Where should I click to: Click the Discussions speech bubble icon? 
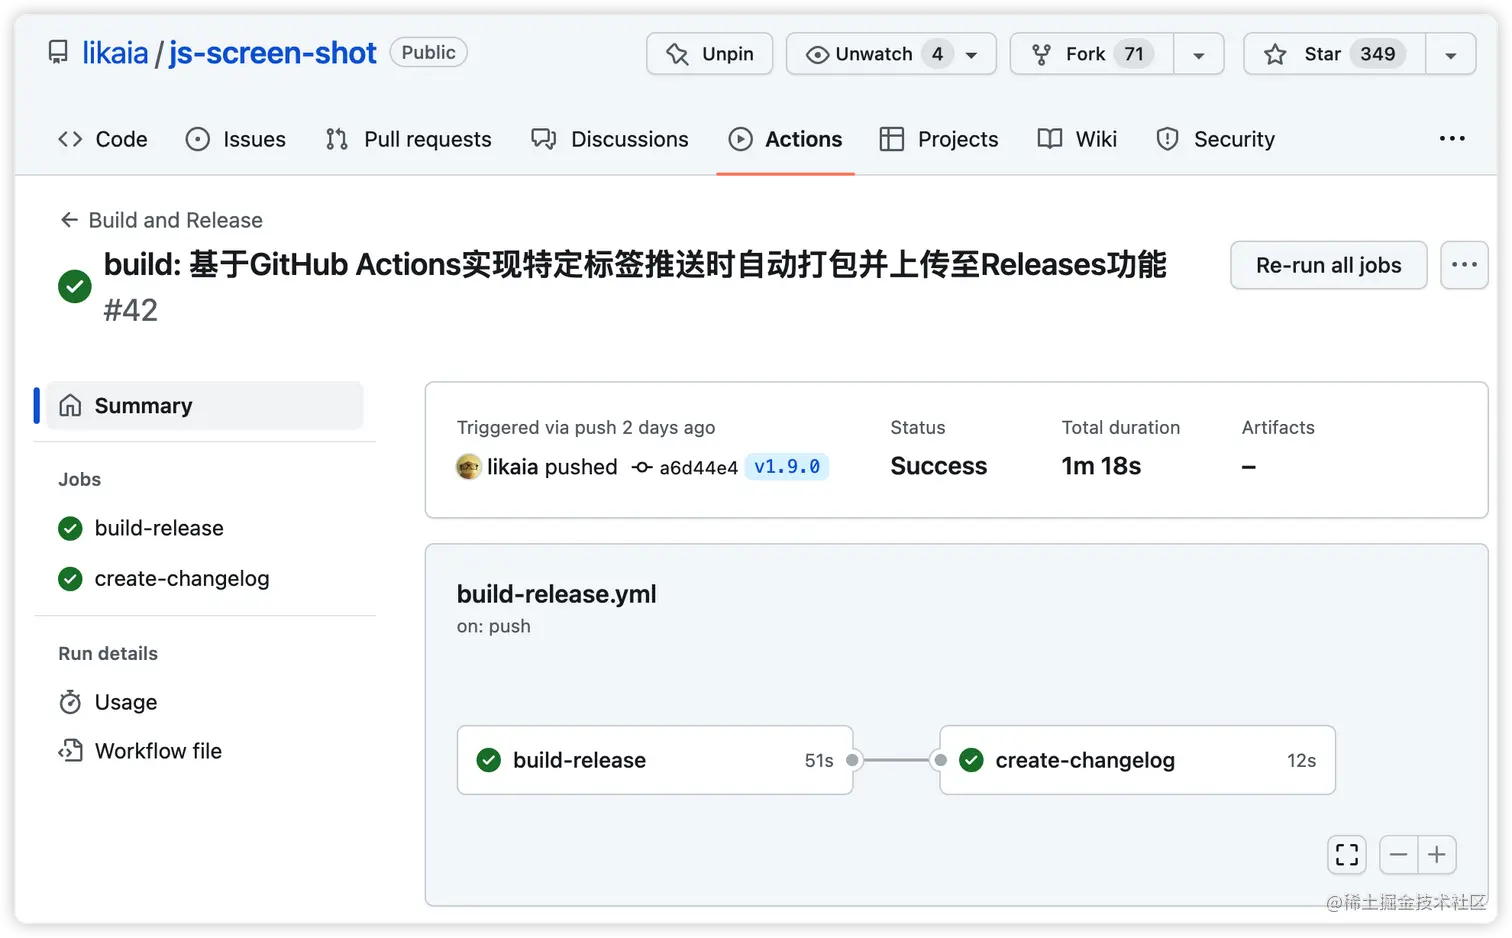tap(544, 139)
